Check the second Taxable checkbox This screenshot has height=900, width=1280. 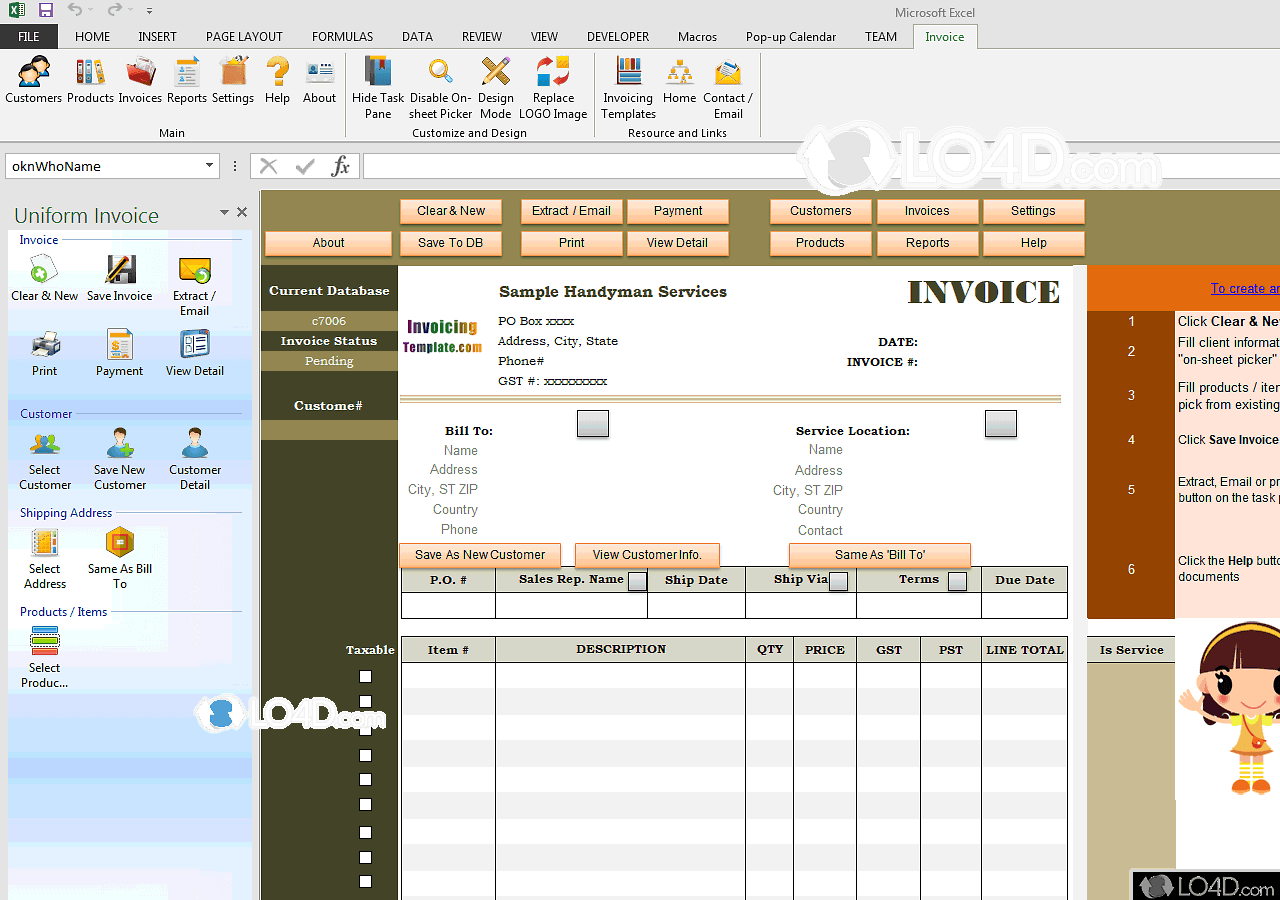[365, 702]
